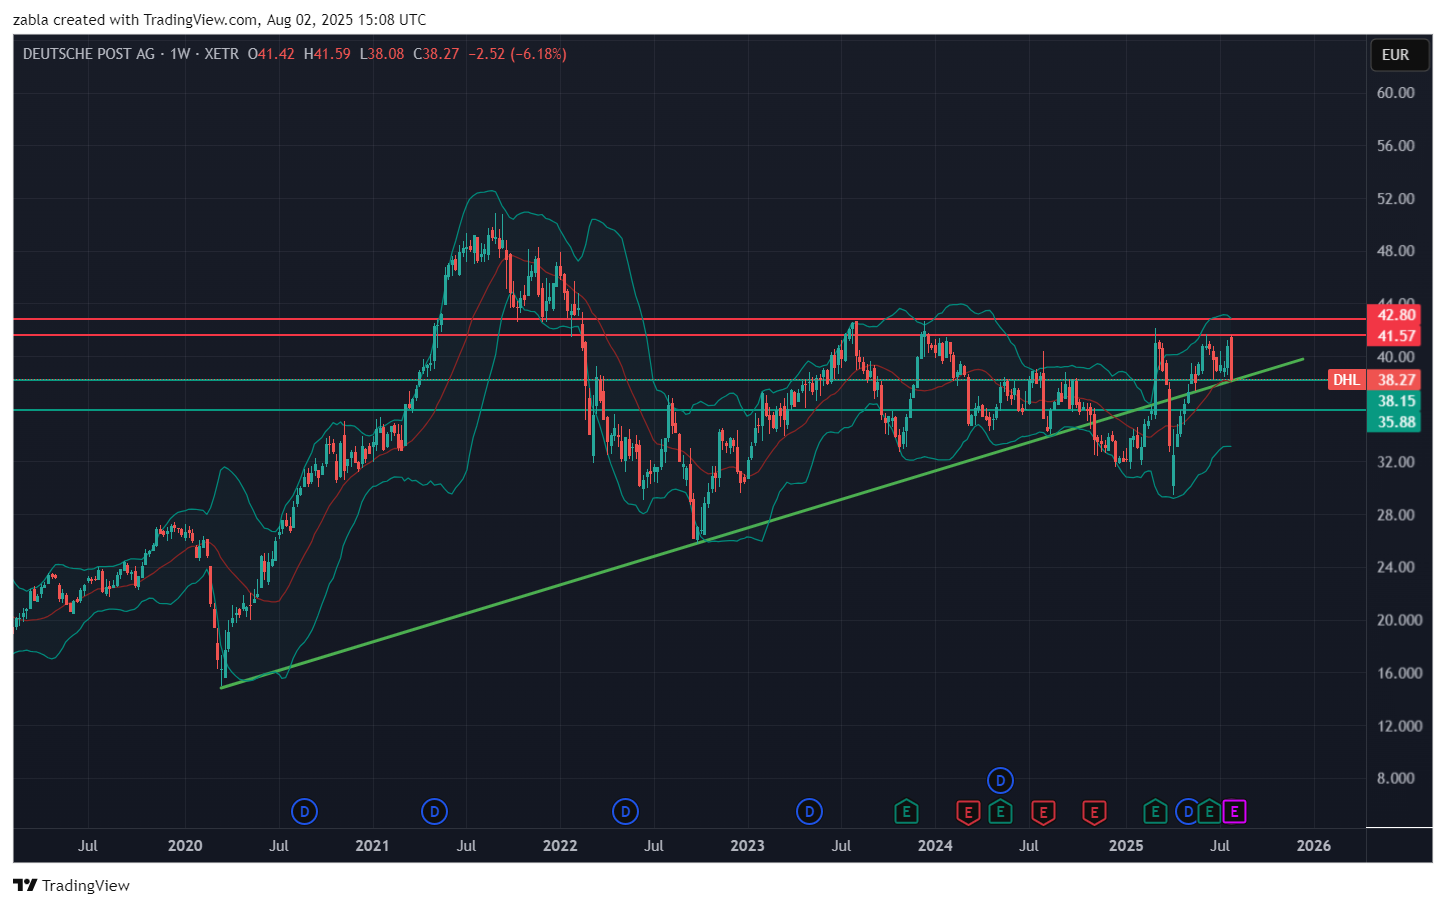Click the magenta upcoming earnings marker
1446x907 pixels.
(x=1235, y=811)
